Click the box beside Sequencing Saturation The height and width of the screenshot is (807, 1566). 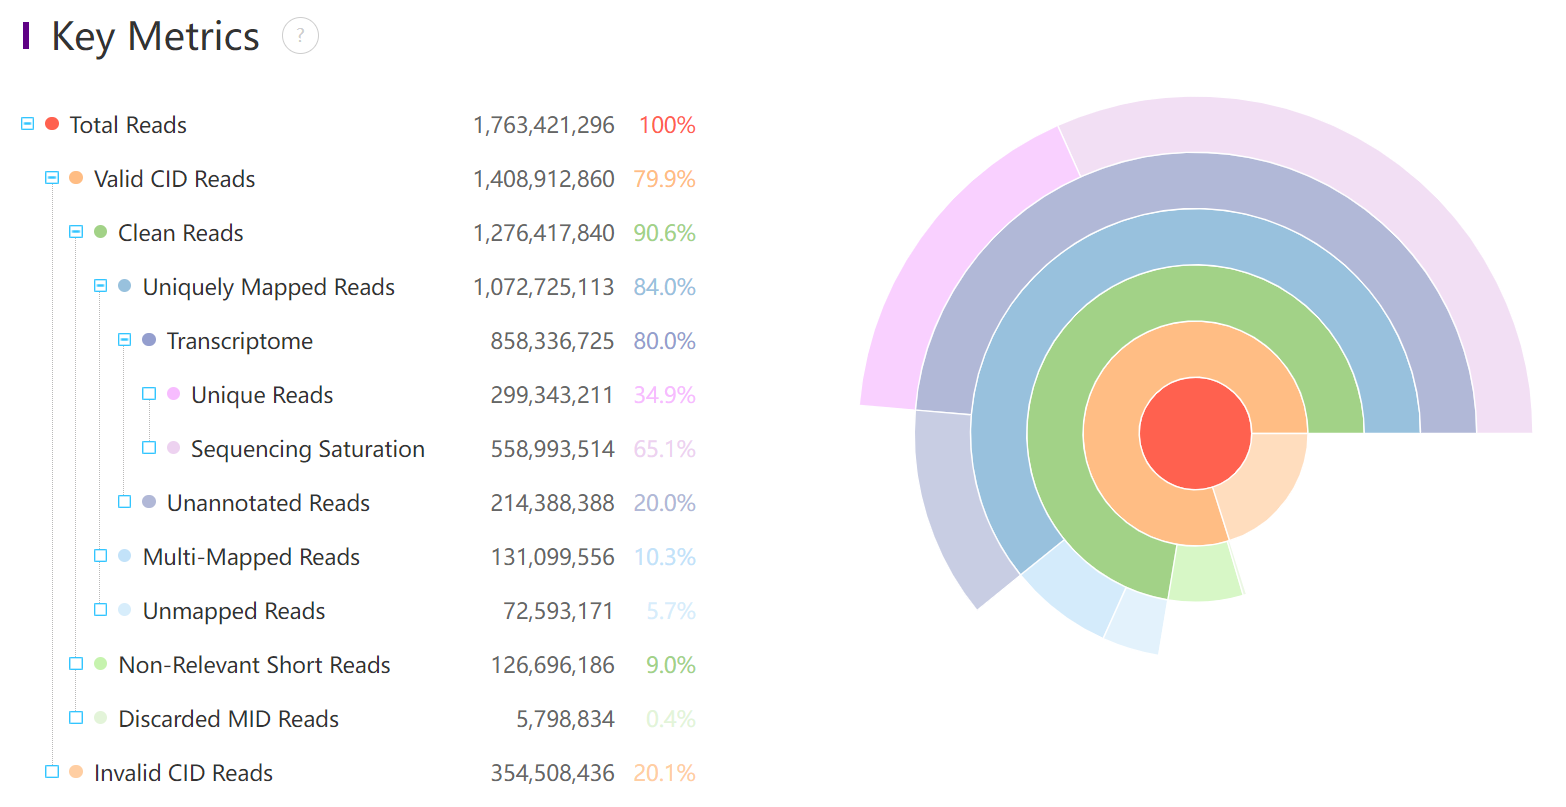149,448
